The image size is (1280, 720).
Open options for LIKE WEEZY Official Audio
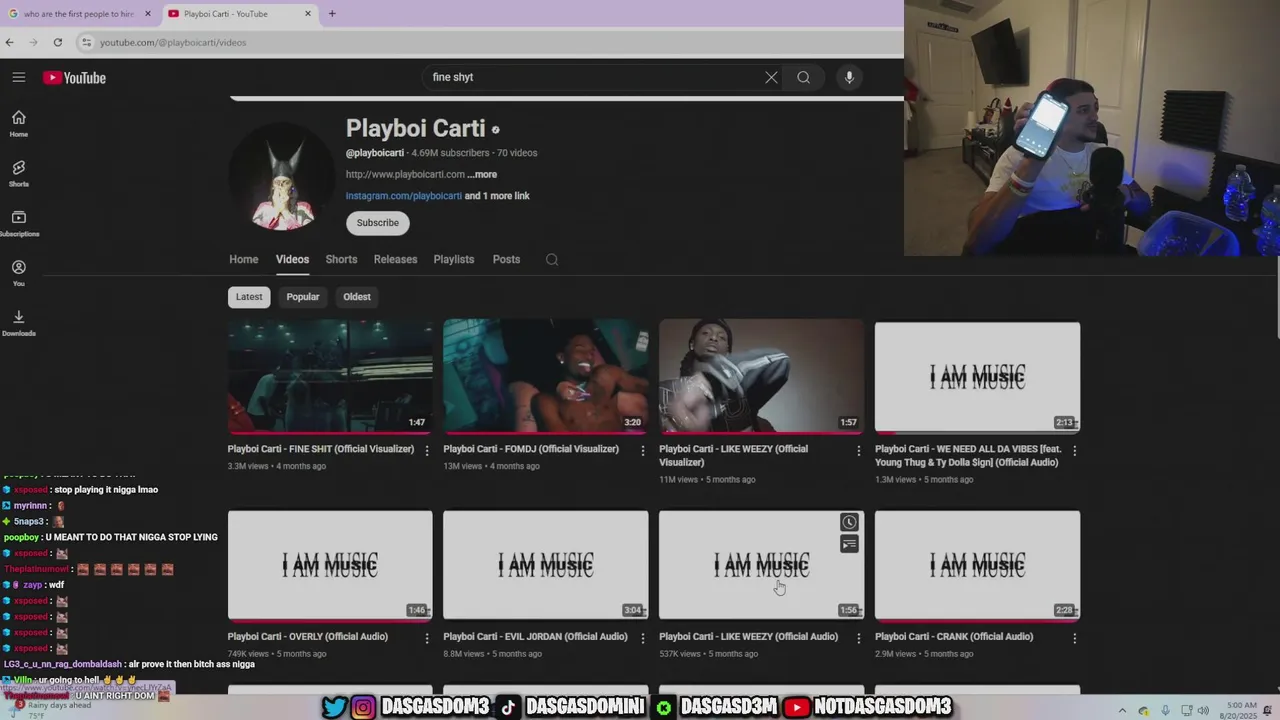tap(858, 638)
